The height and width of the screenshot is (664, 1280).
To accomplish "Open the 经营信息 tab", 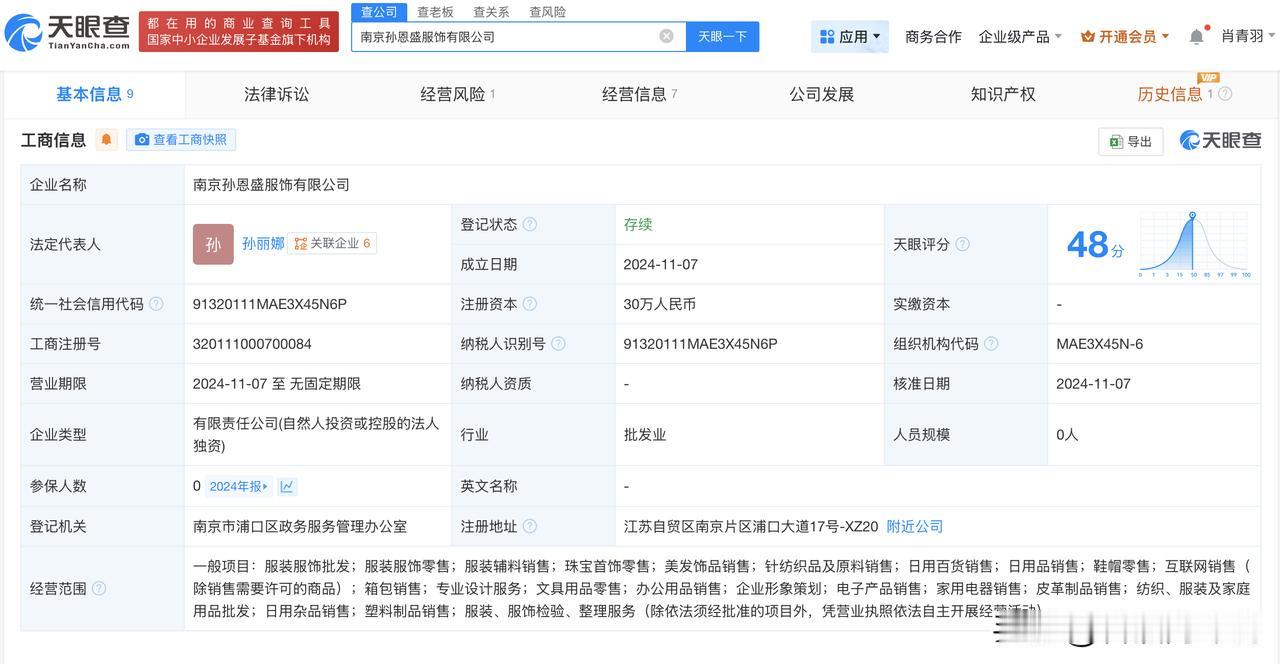I will tap(639, 94).
